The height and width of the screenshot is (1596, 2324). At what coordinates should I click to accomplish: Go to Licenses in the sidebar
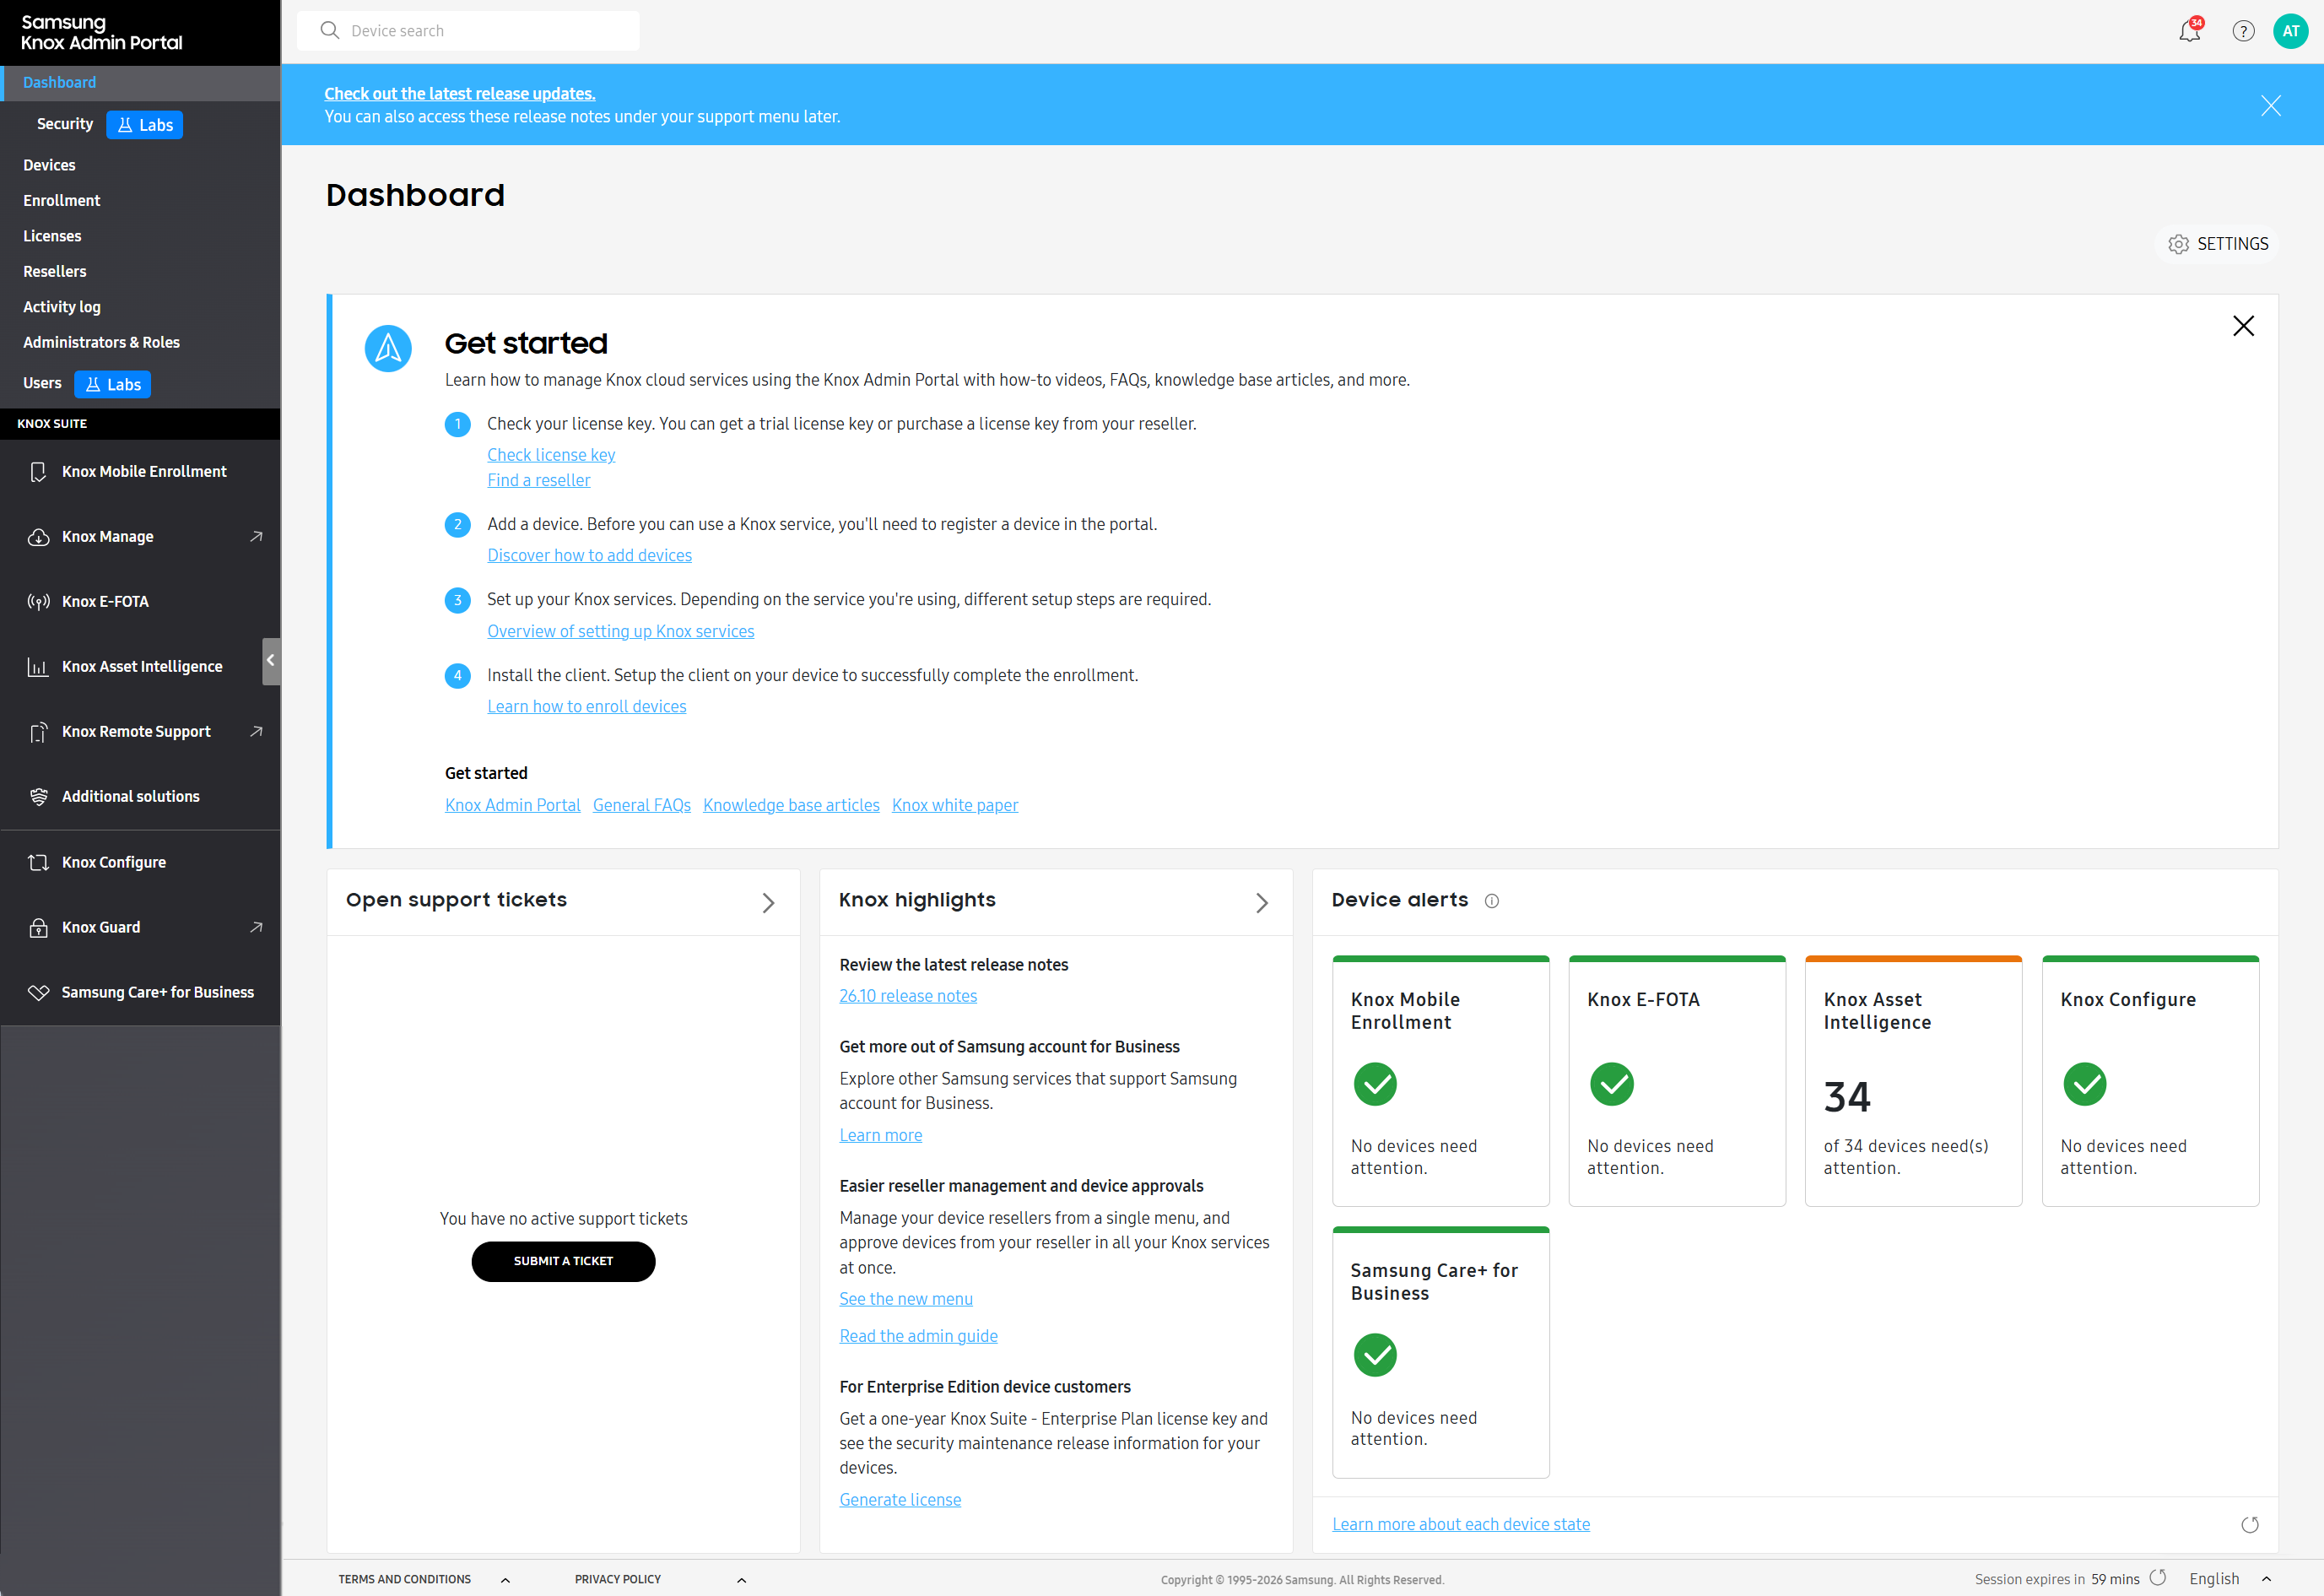click(52, 236)
